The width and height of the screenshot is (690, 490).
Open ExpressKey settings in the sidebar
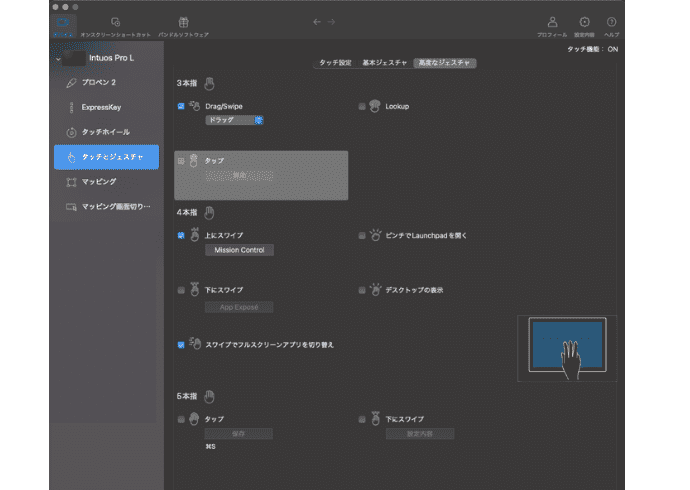[101, 107]
